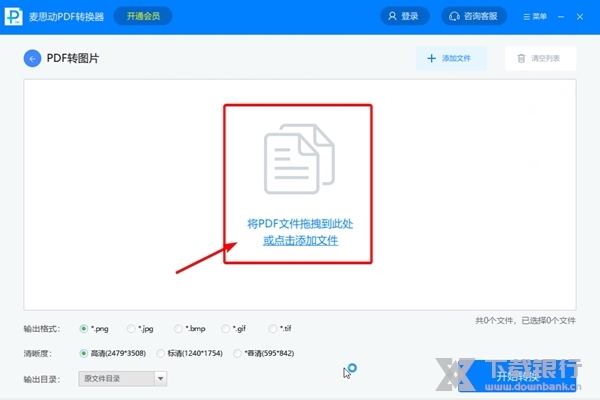Close the PDF converter window

(x=580, y=16)
